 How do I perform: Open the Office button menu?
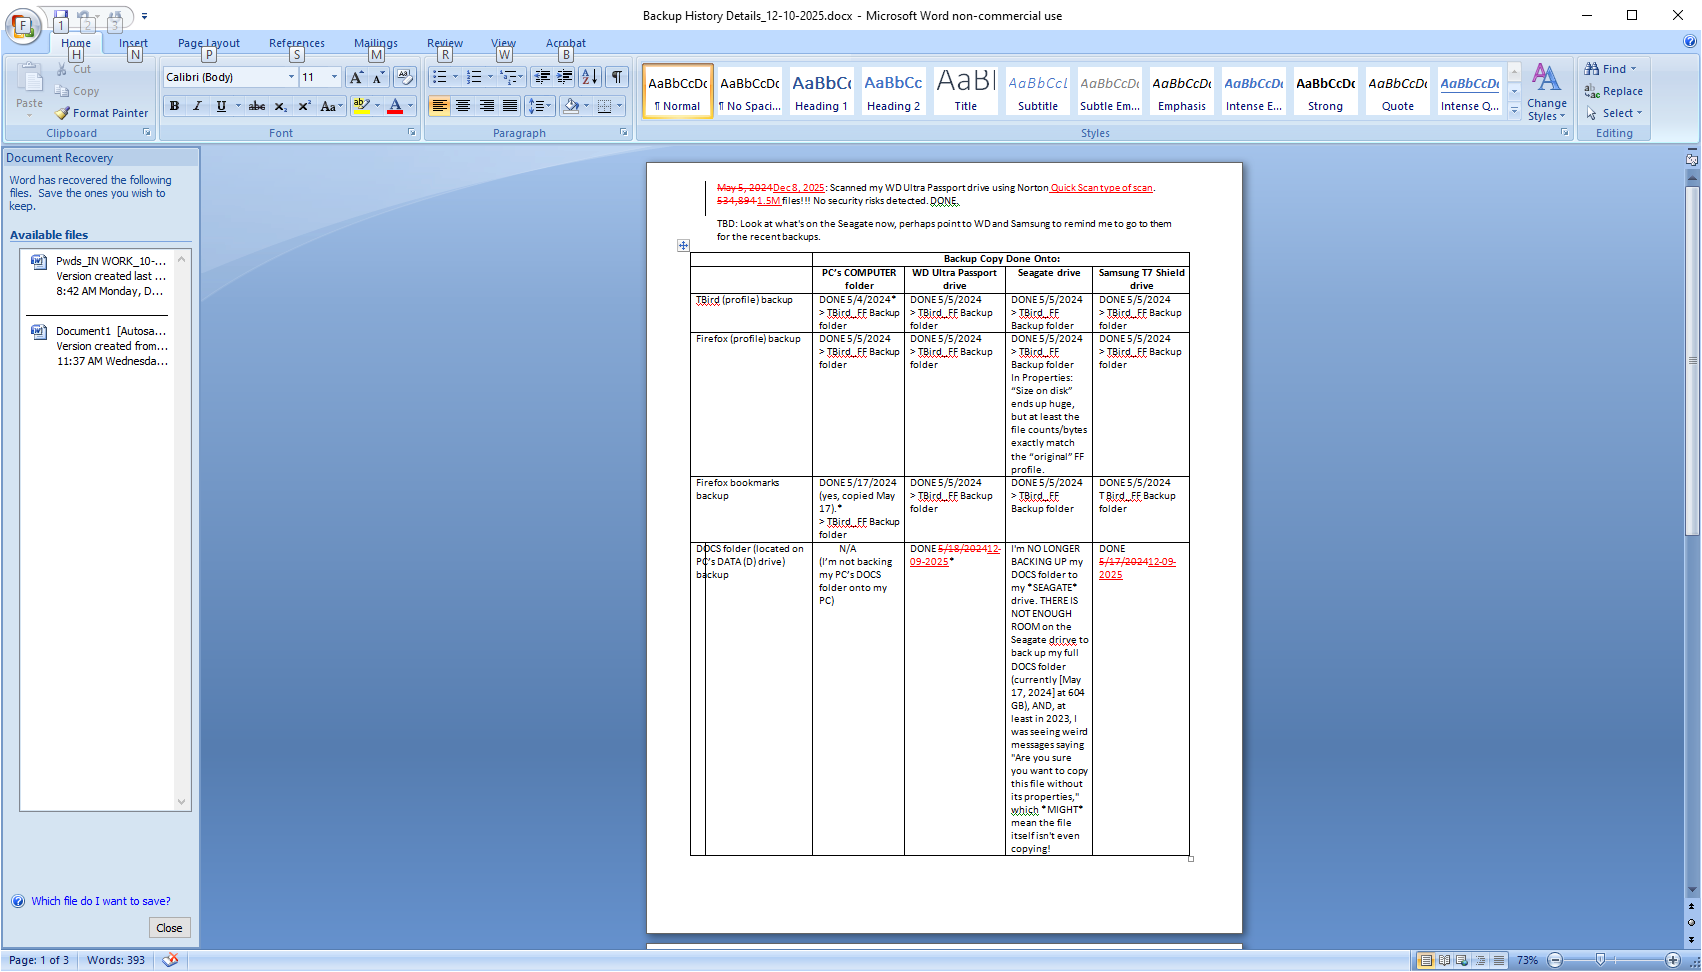(23, 25)
